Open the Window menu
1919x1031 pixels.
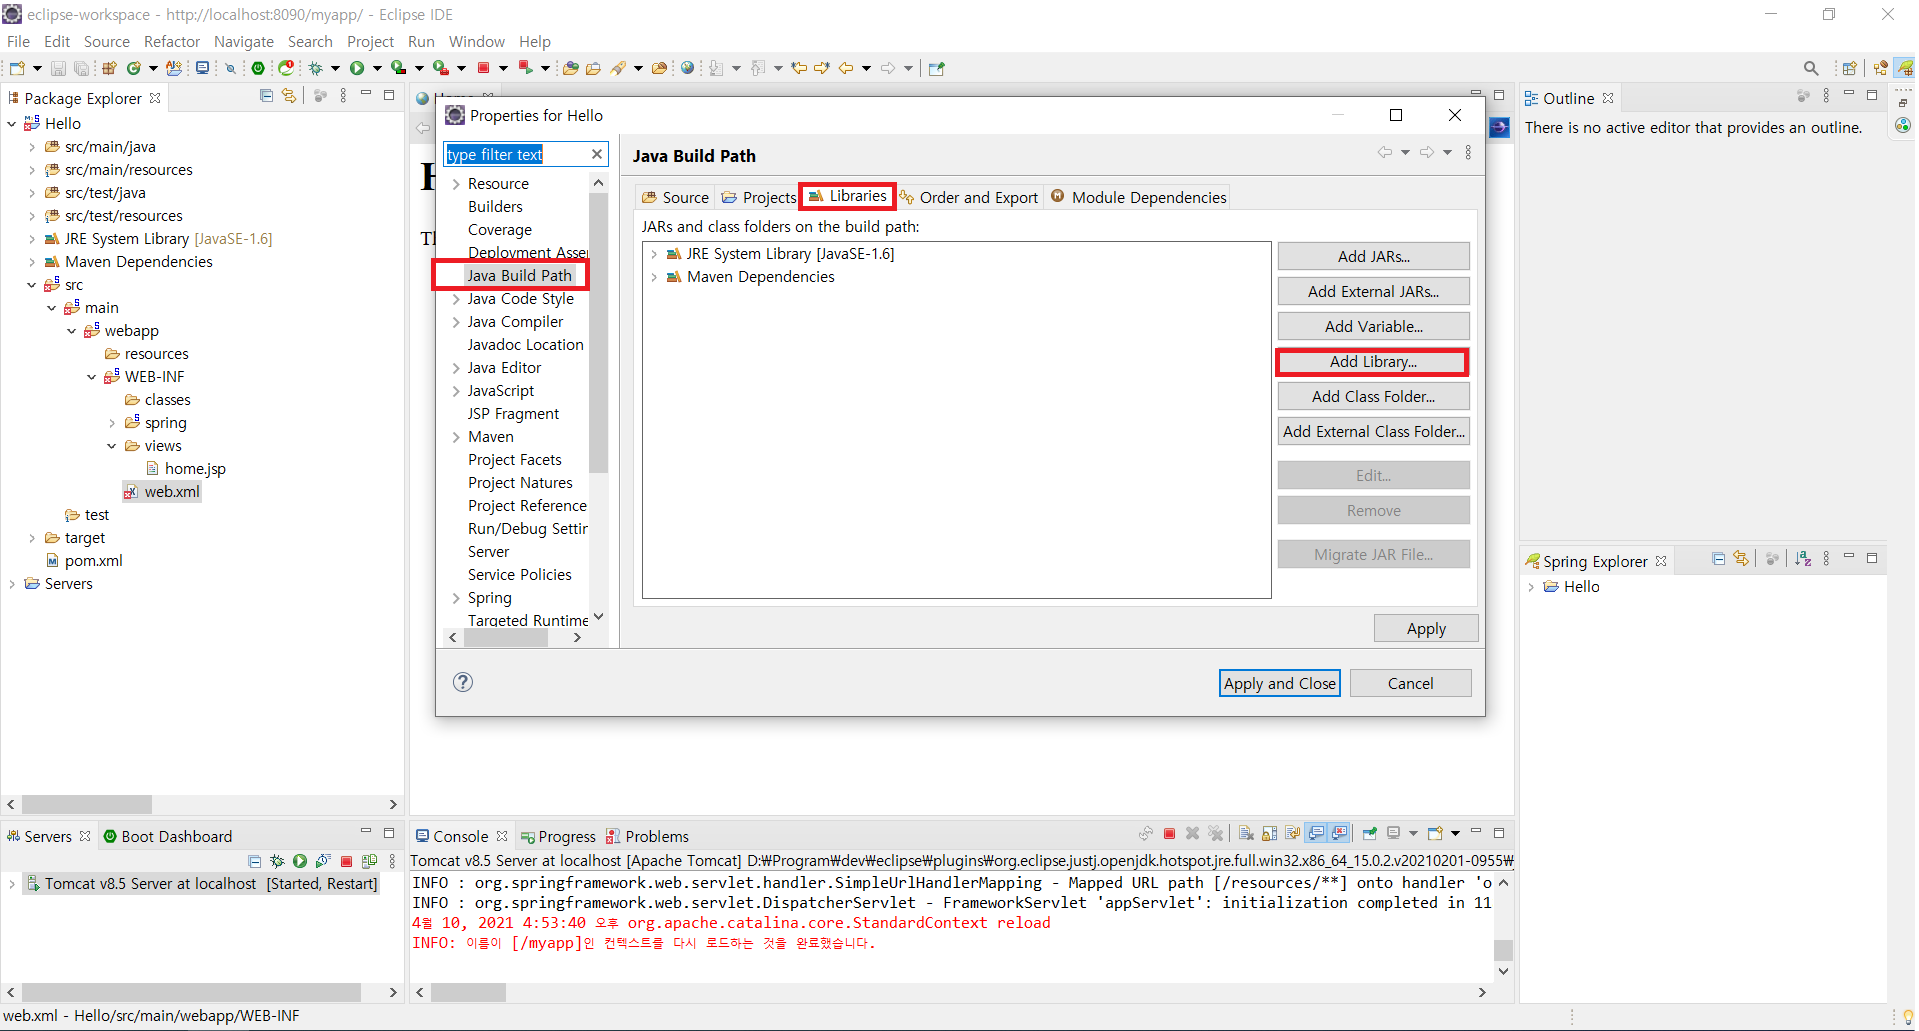[477, 41]
